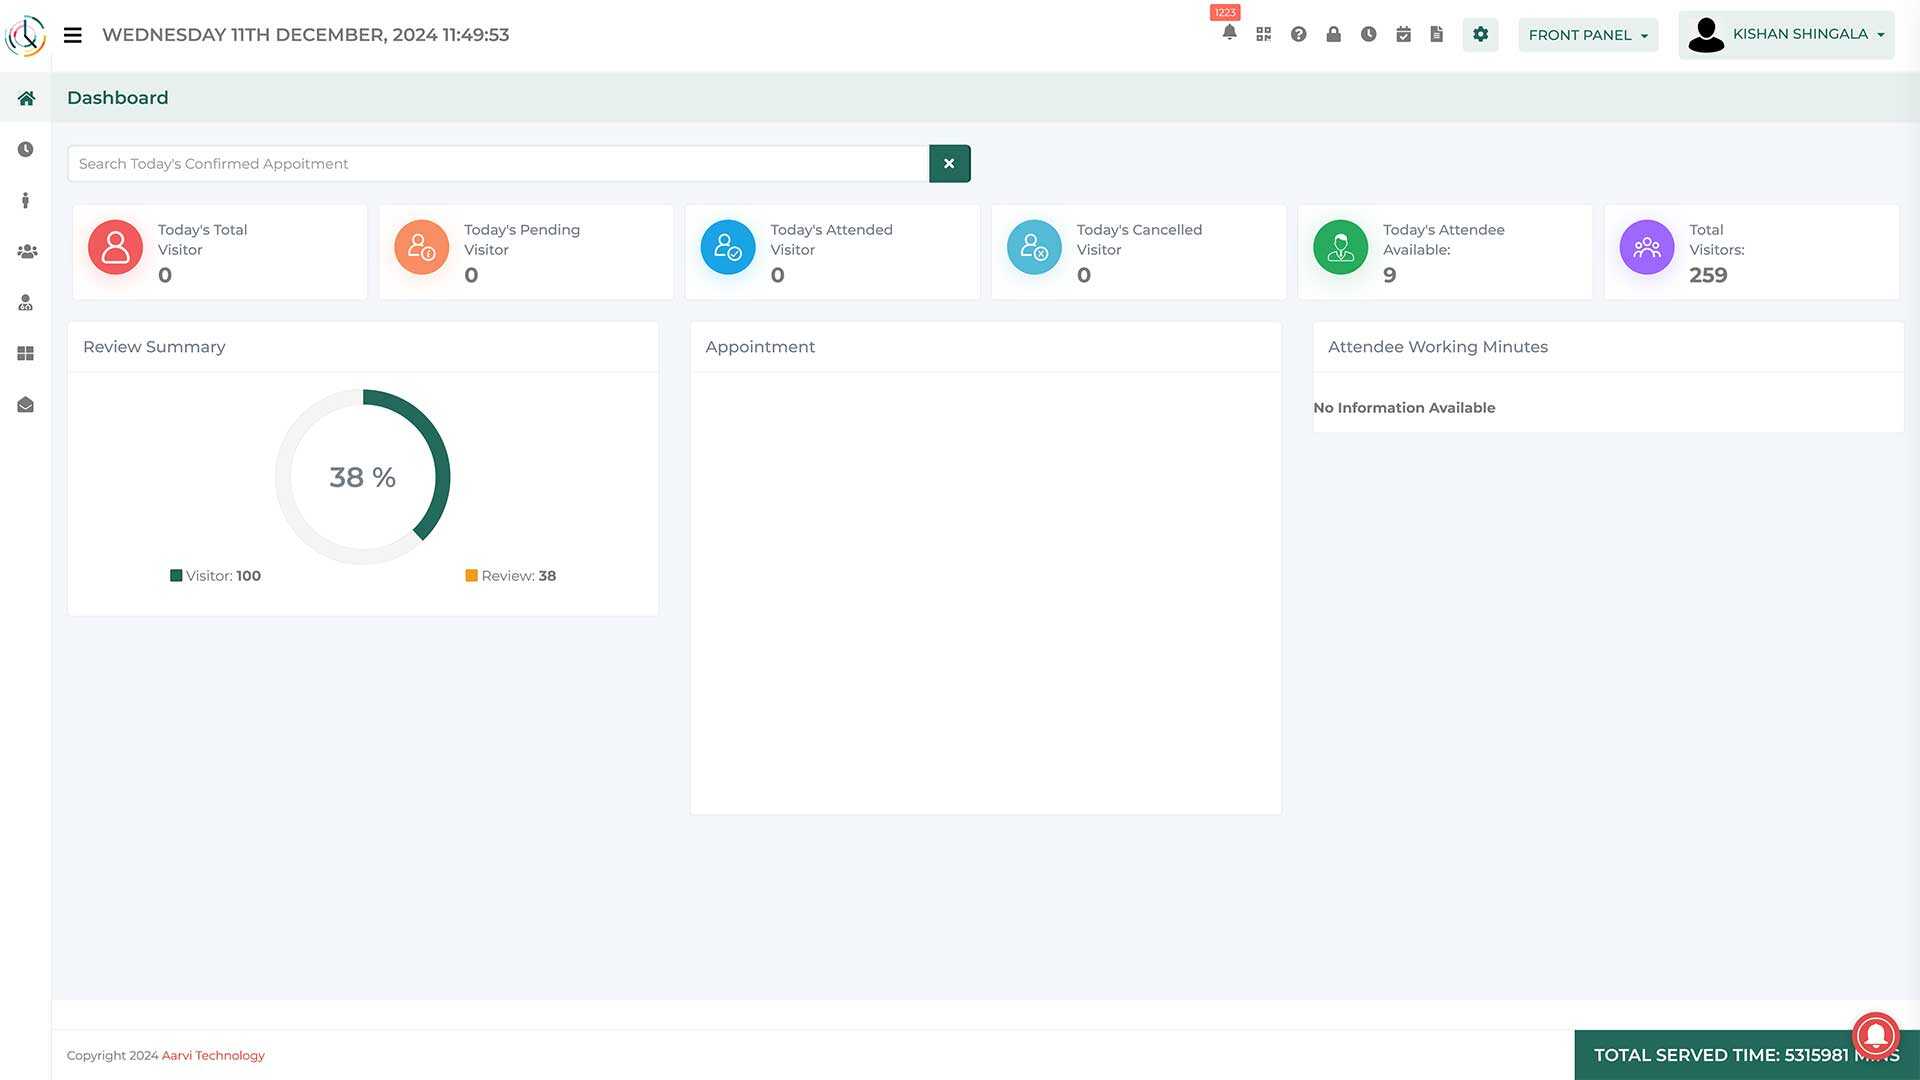Open the settings gear button

coord(1480,34)
